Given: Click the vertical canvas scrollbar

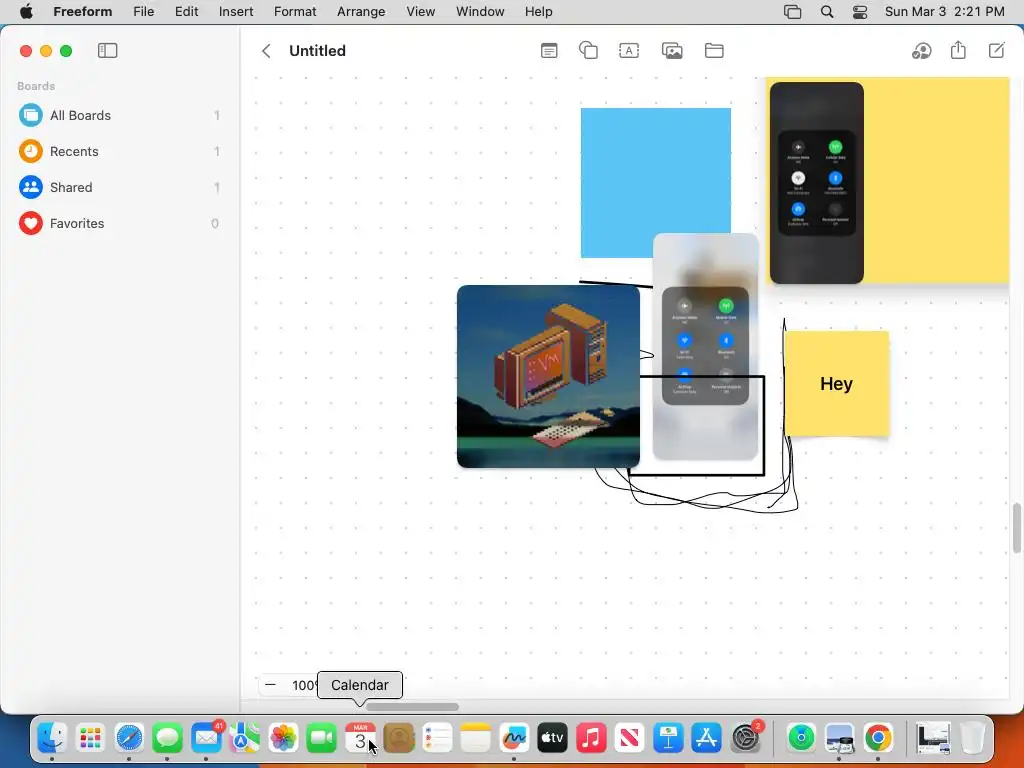Looking at the screenshot, I should click(x=1016, y=528).
